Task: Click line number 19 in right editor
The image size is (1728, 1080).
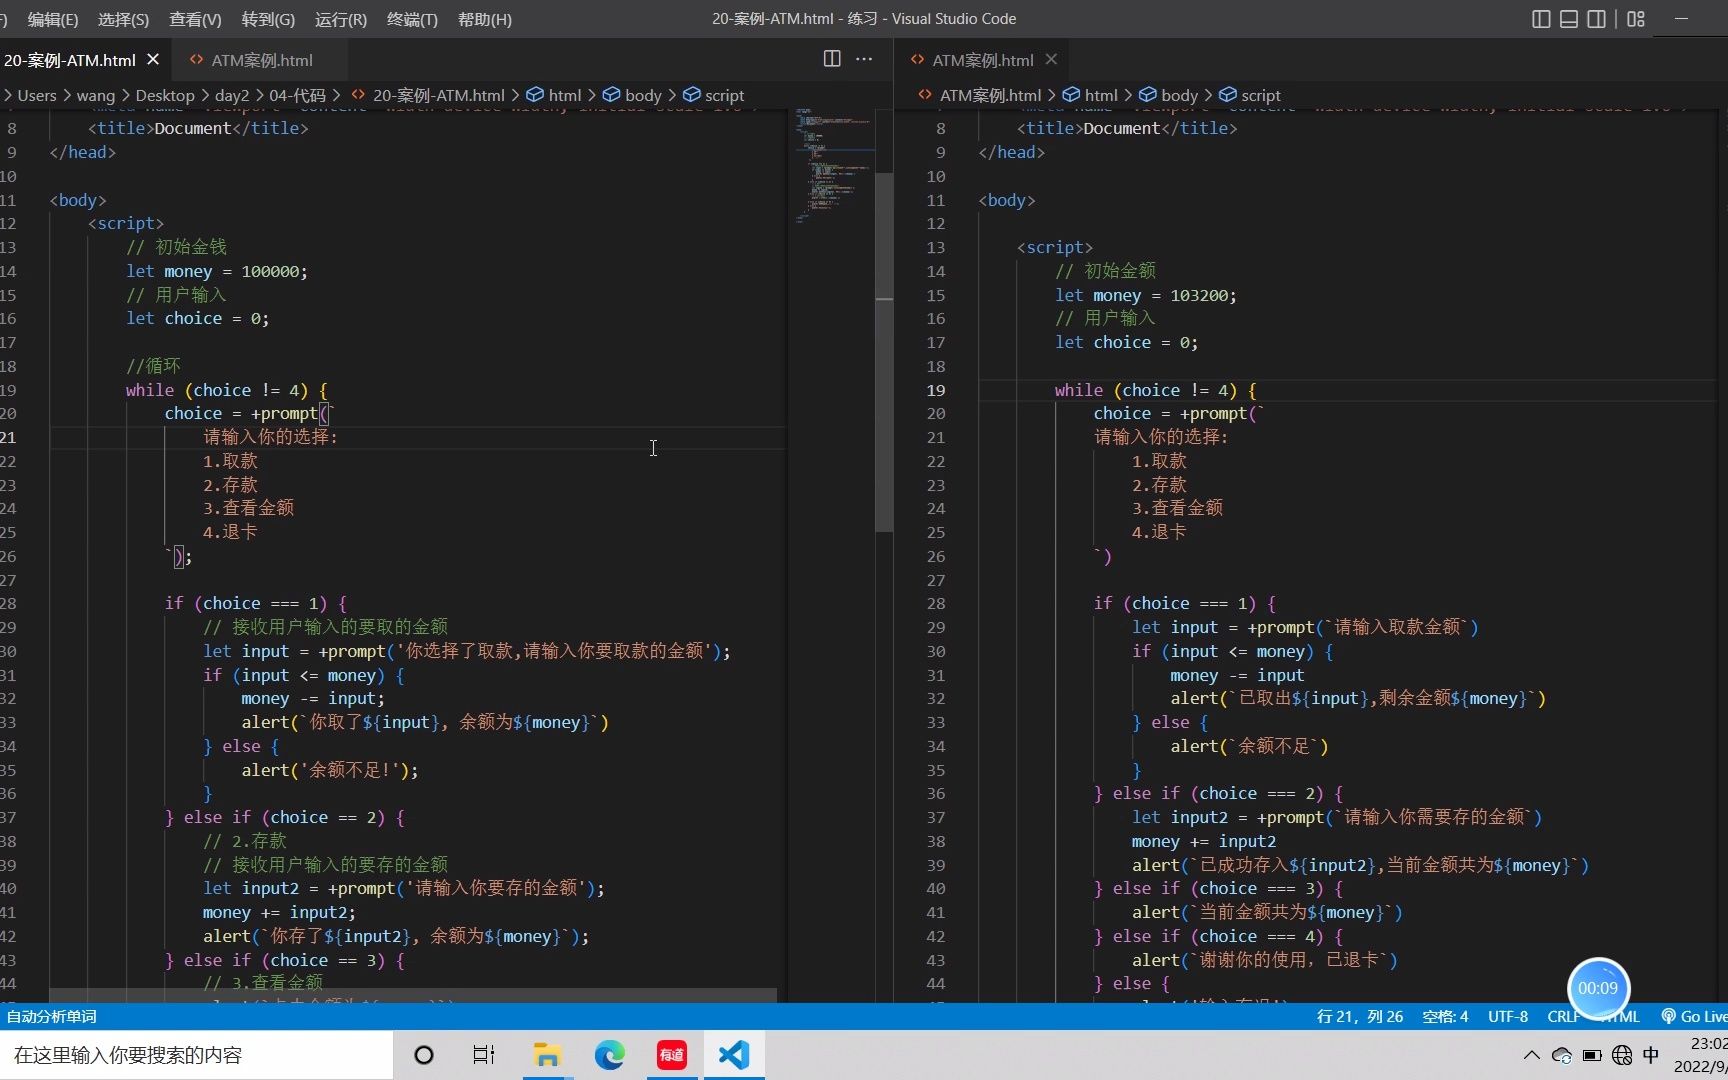Action: [x=935, y=390]
